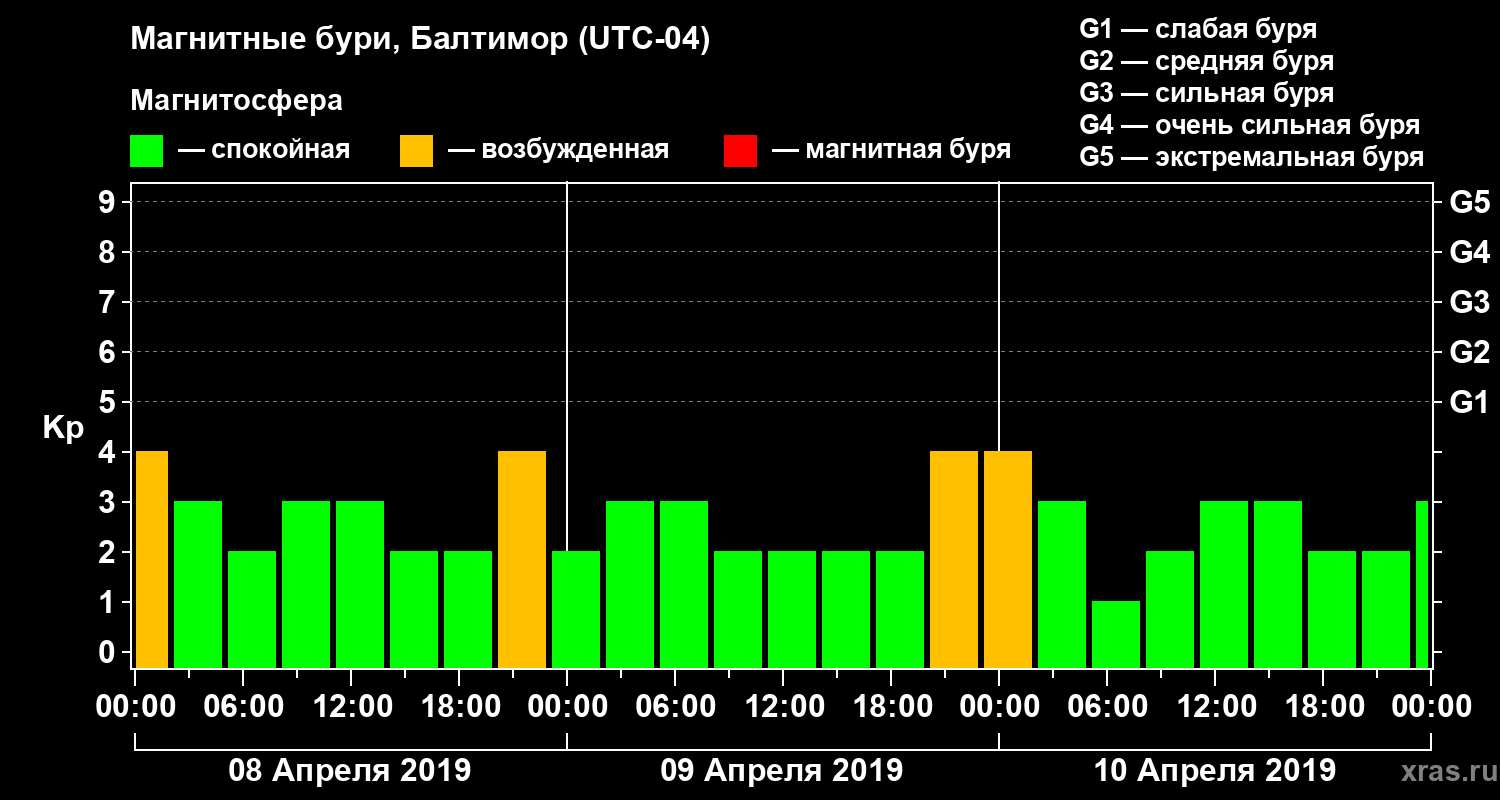Image resolution: width=1500 pixels, height=800 pixels.
Task: Click the green Kp 3 bar at 03:00 on 10 Апреля
Action: pos(1062,584)
